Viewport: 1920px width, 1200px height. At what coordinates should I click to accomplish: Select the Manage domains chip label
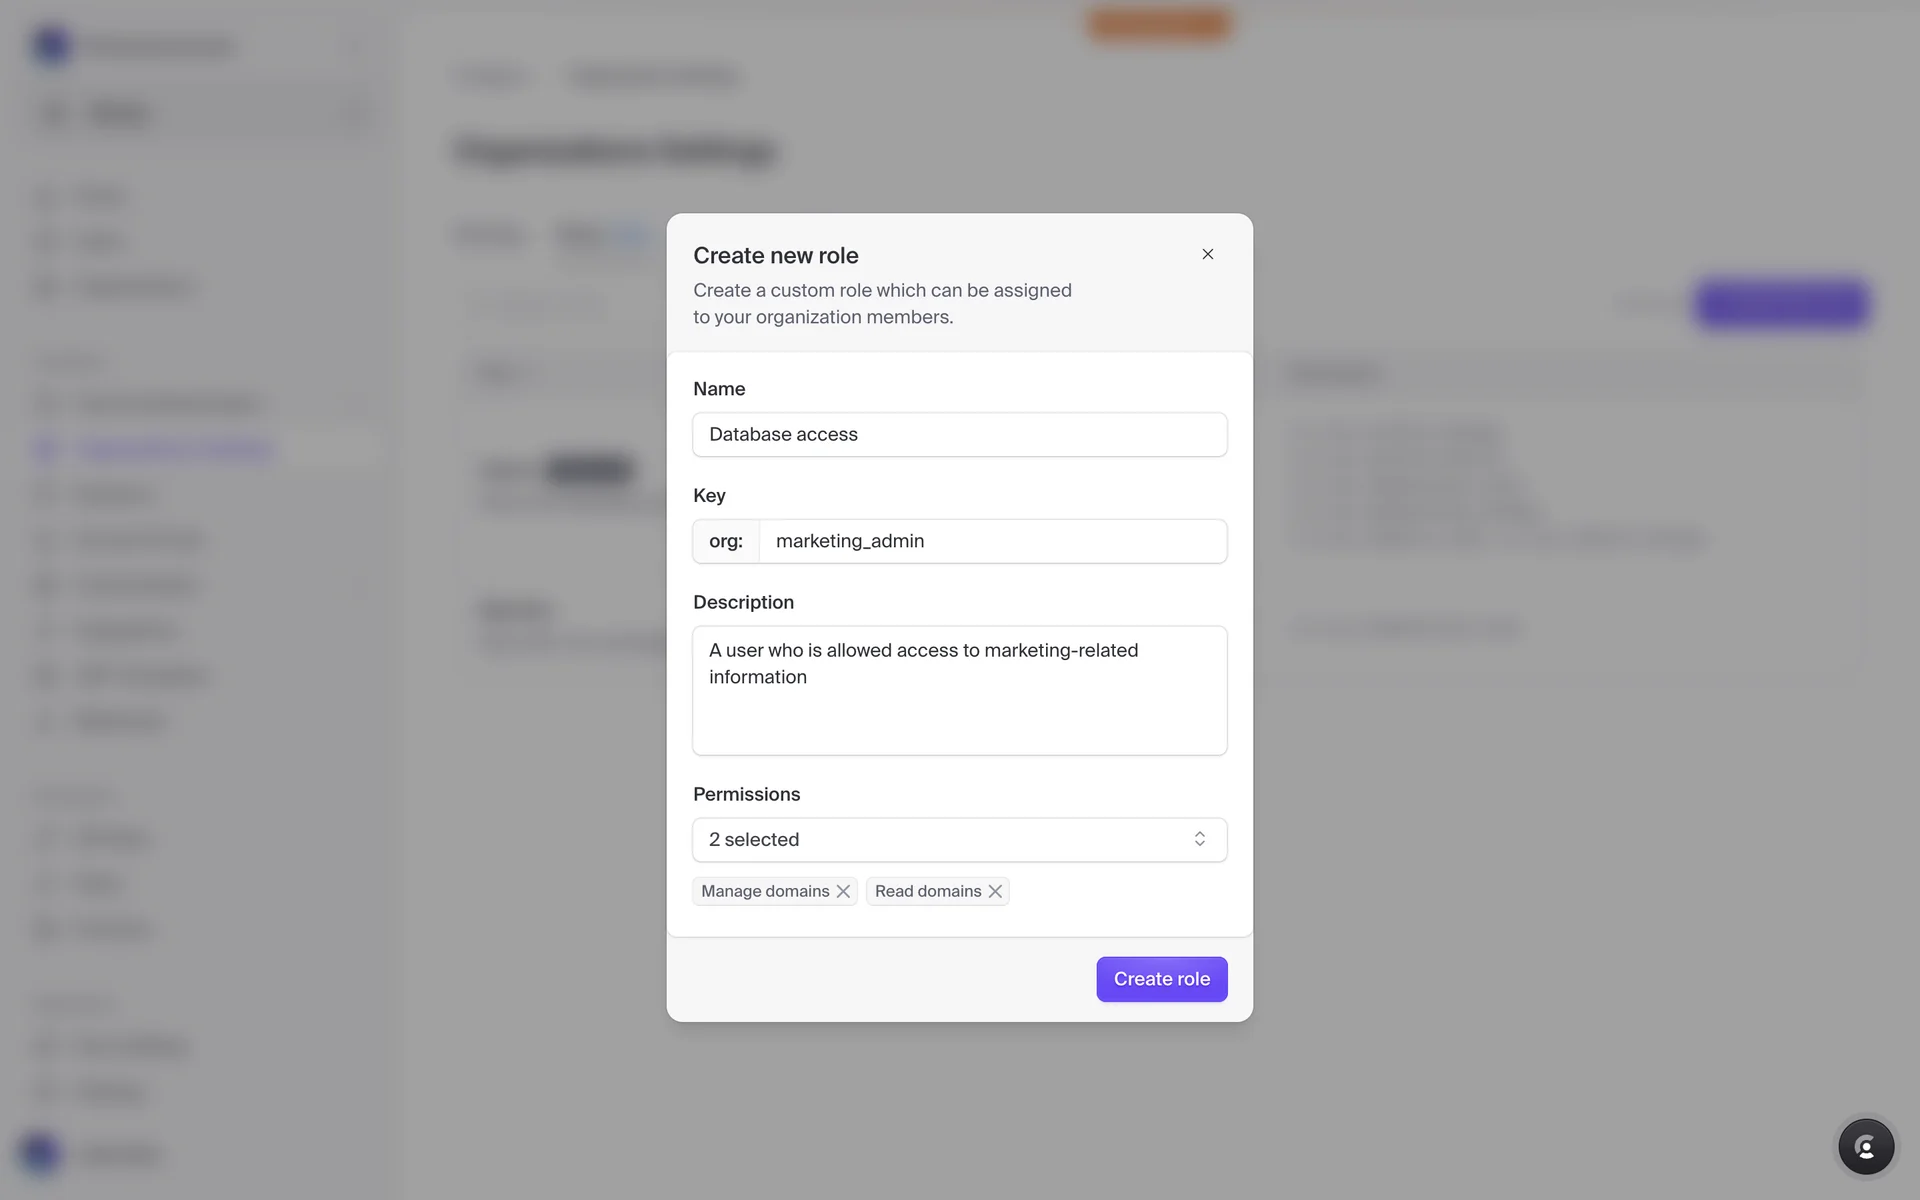click(765, 891)
